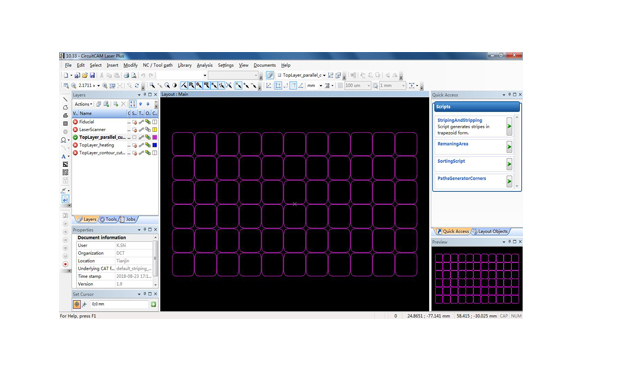Click the New document icon
Image resolution: width=640 pixels, height=370 pixels.
pyautogui.click(x=65, y=75)
